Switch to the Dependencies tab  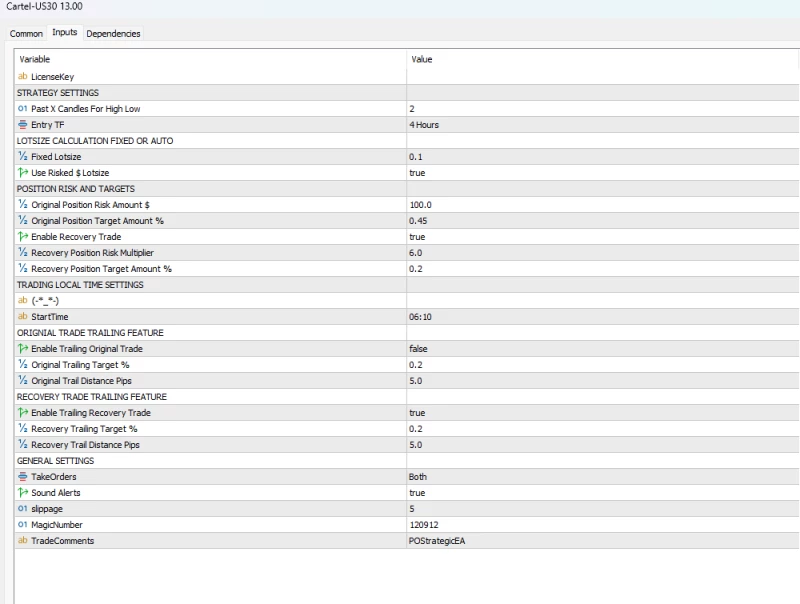click(113, 34)
